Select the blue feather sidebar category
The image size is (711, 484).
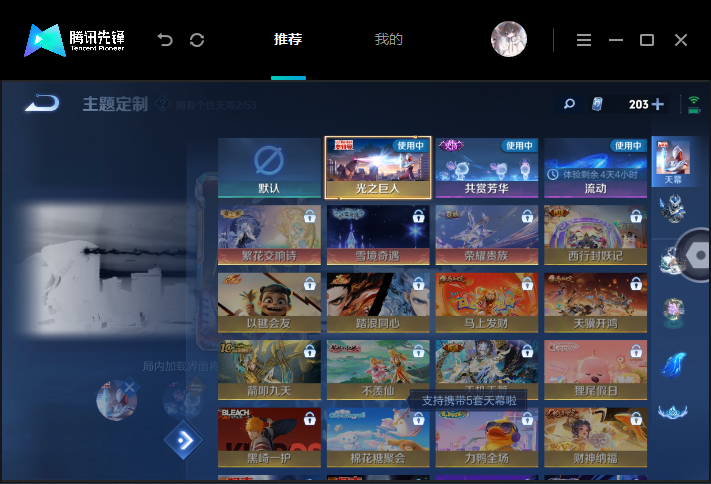pos(673,364)
